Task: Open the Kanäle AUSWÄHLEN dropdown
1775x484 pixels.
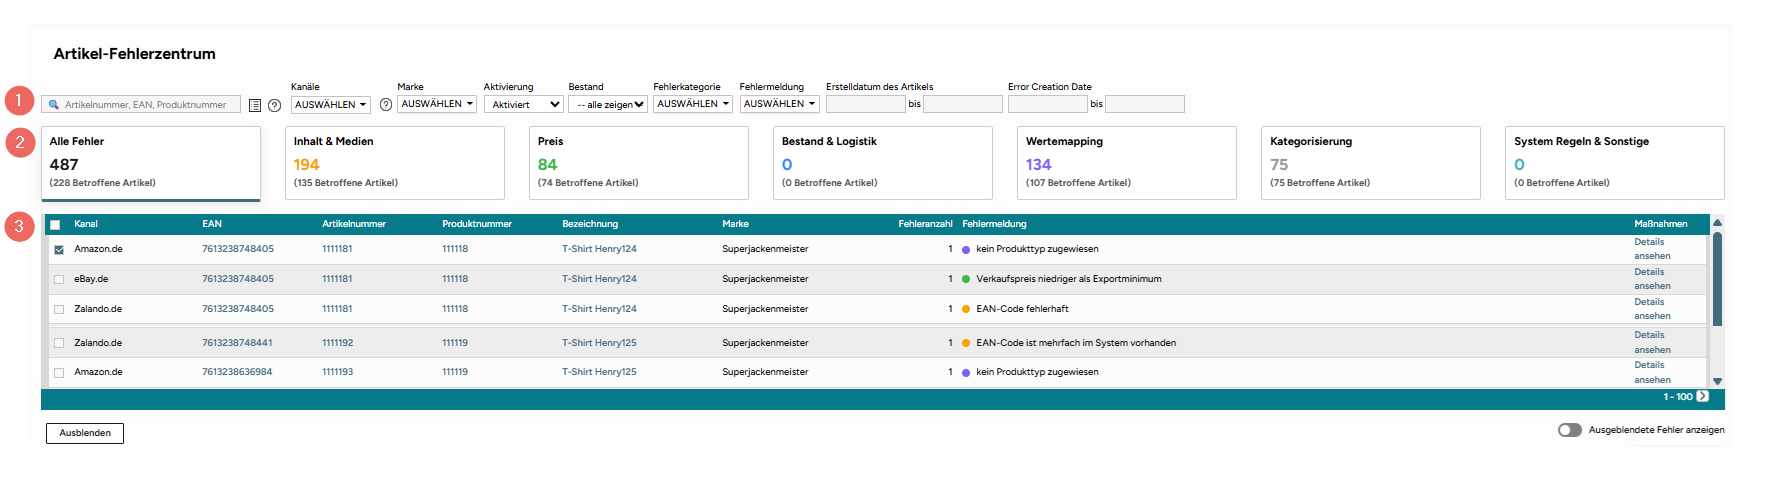Action: (x=331, y=104)
